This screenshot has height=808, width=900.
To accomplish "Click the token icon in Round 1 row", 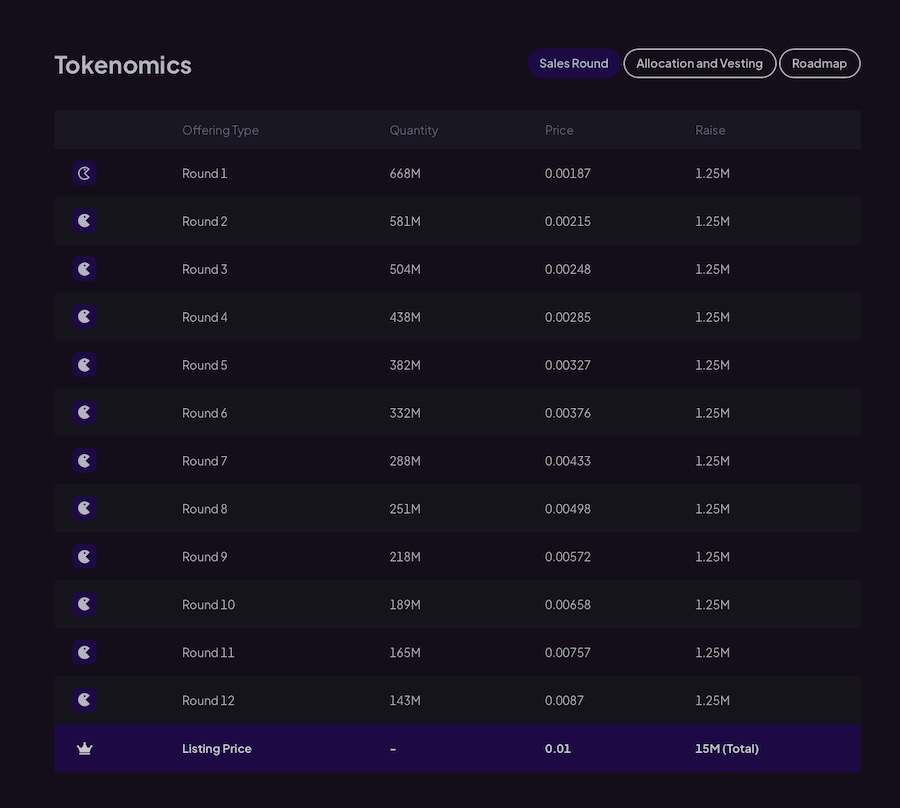I will pos(84,173).
